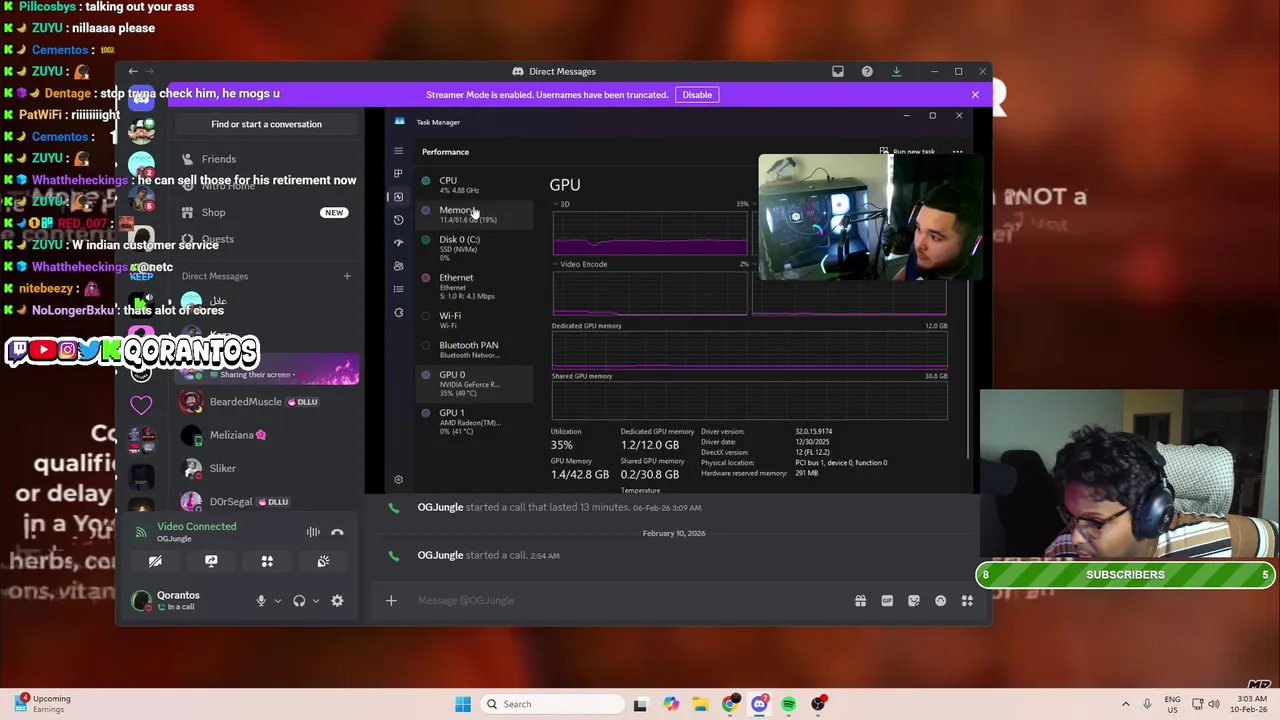Start an Activity

[267, 562]
